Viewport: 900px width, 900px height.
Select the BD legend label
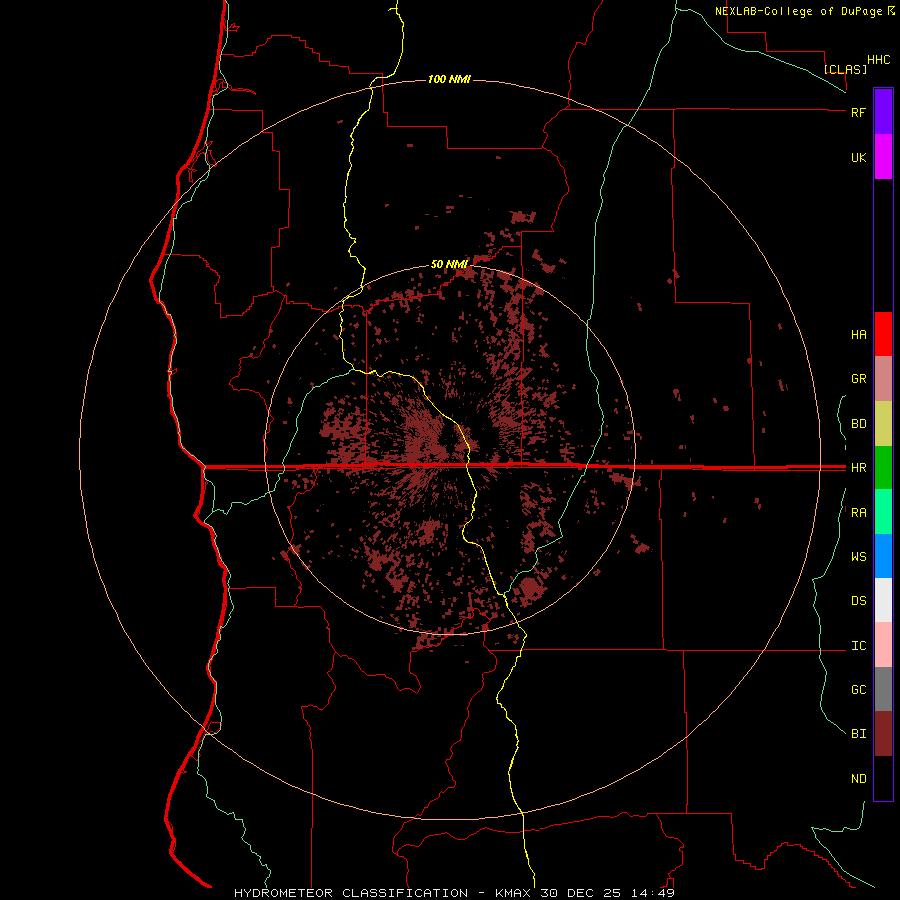click(x=858, y=424)
